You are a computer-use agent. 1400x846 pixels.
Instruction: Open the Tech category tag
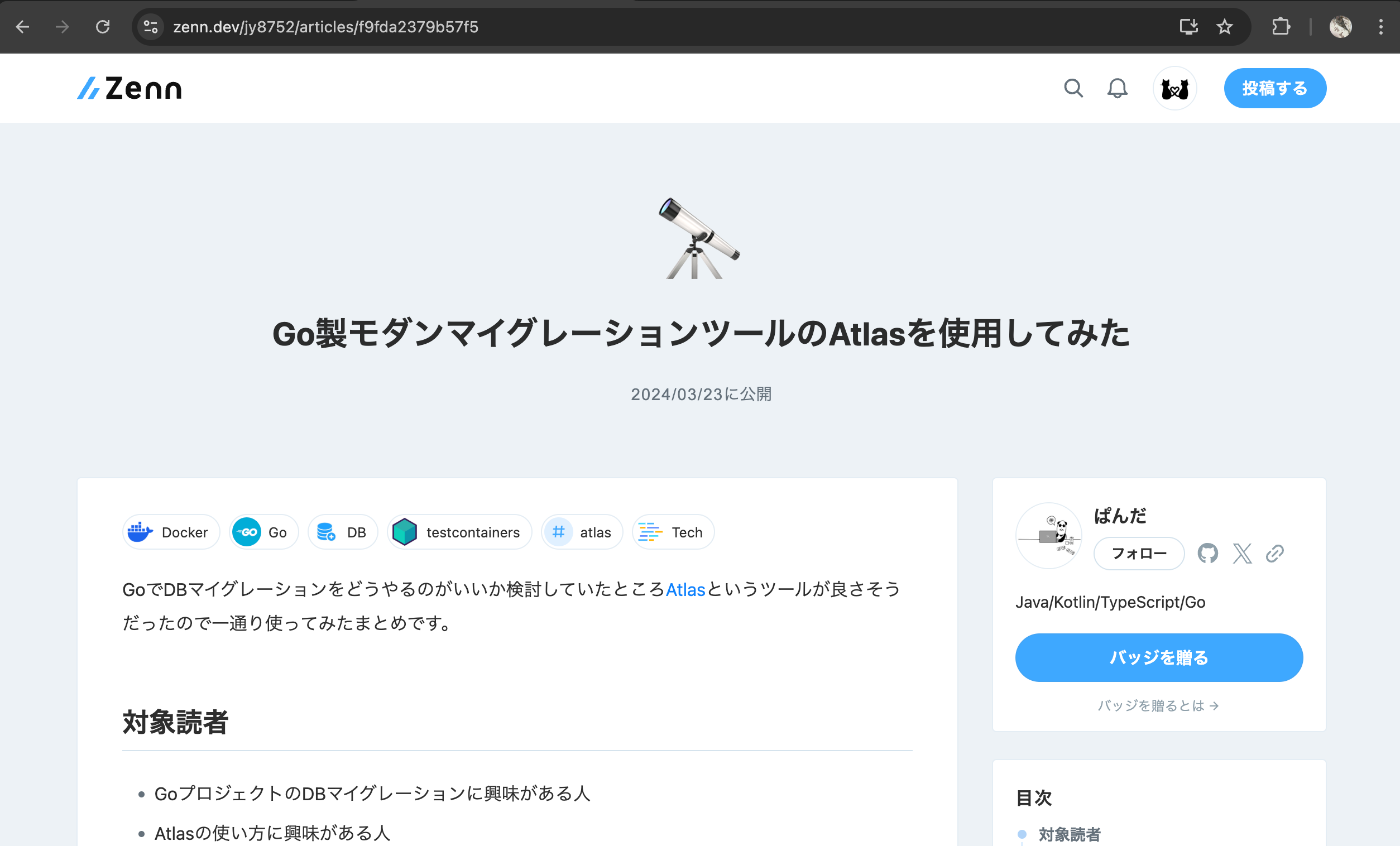(x=673, y=532)
